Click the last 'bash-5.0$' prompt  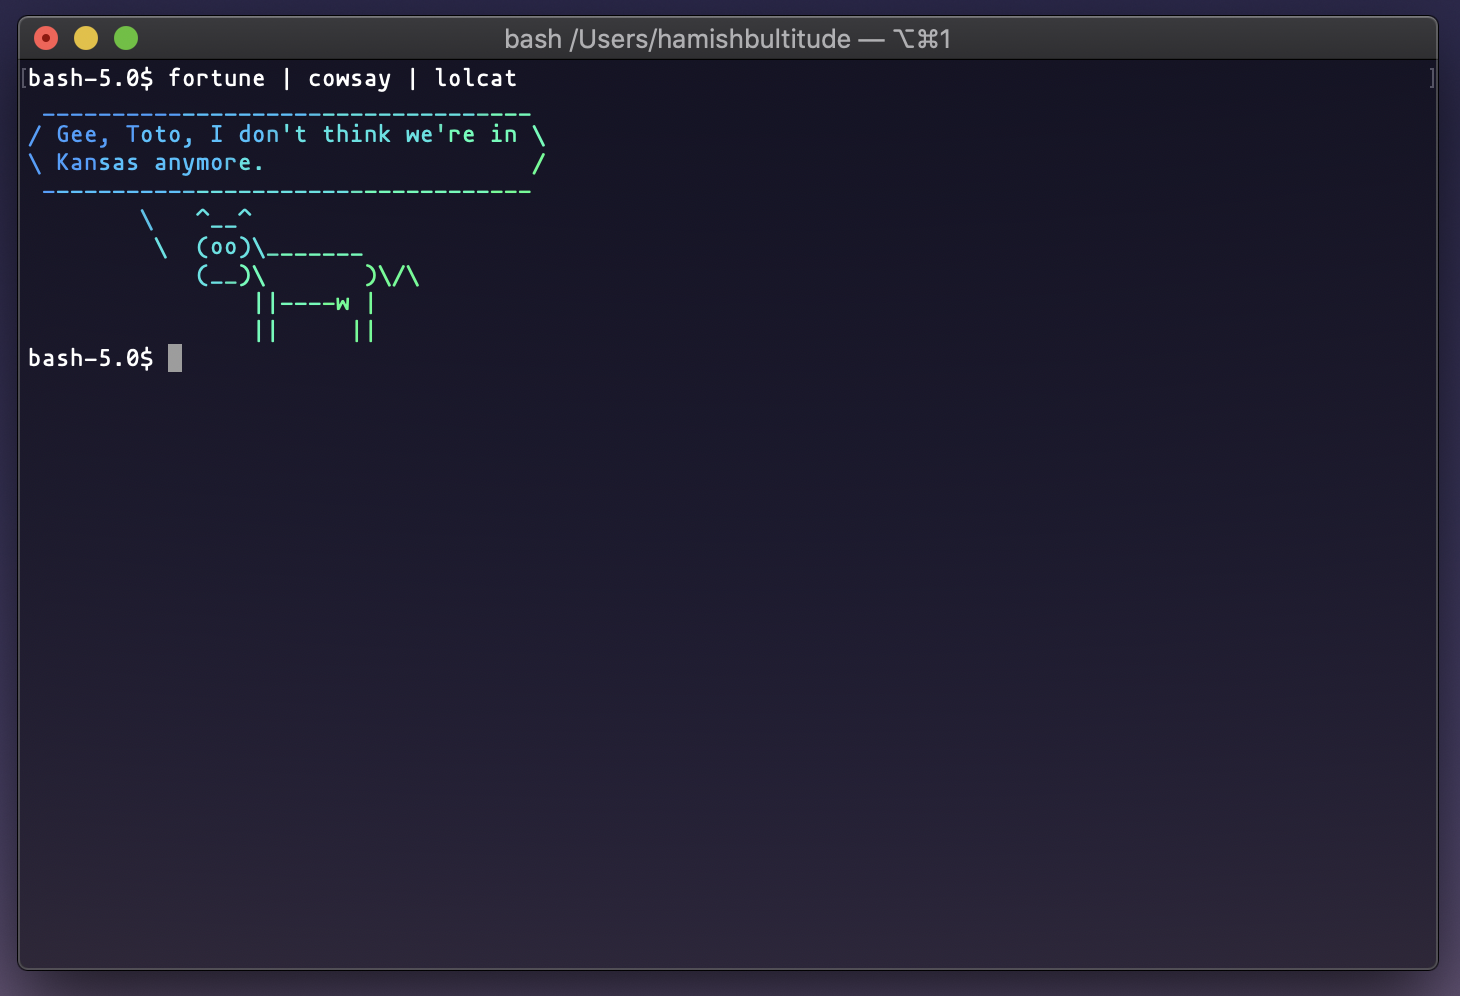91,358
